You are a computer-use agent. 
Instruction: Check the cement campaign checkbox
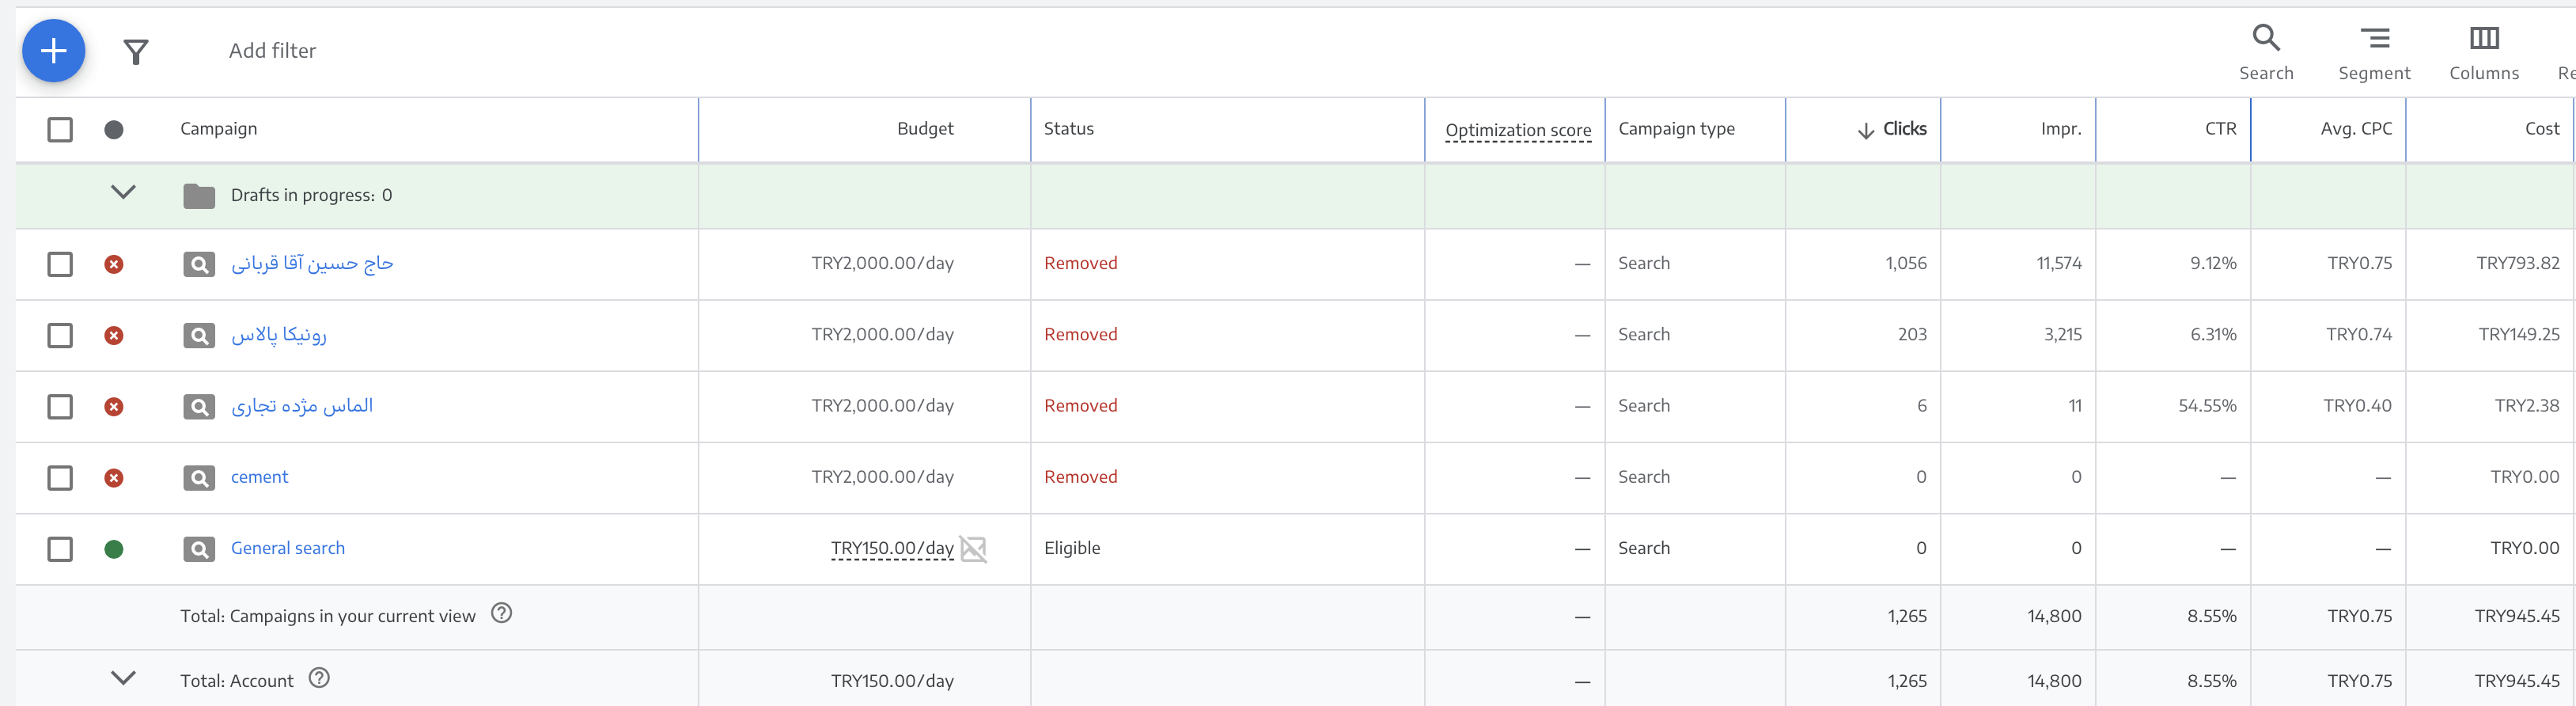(60, 478)
